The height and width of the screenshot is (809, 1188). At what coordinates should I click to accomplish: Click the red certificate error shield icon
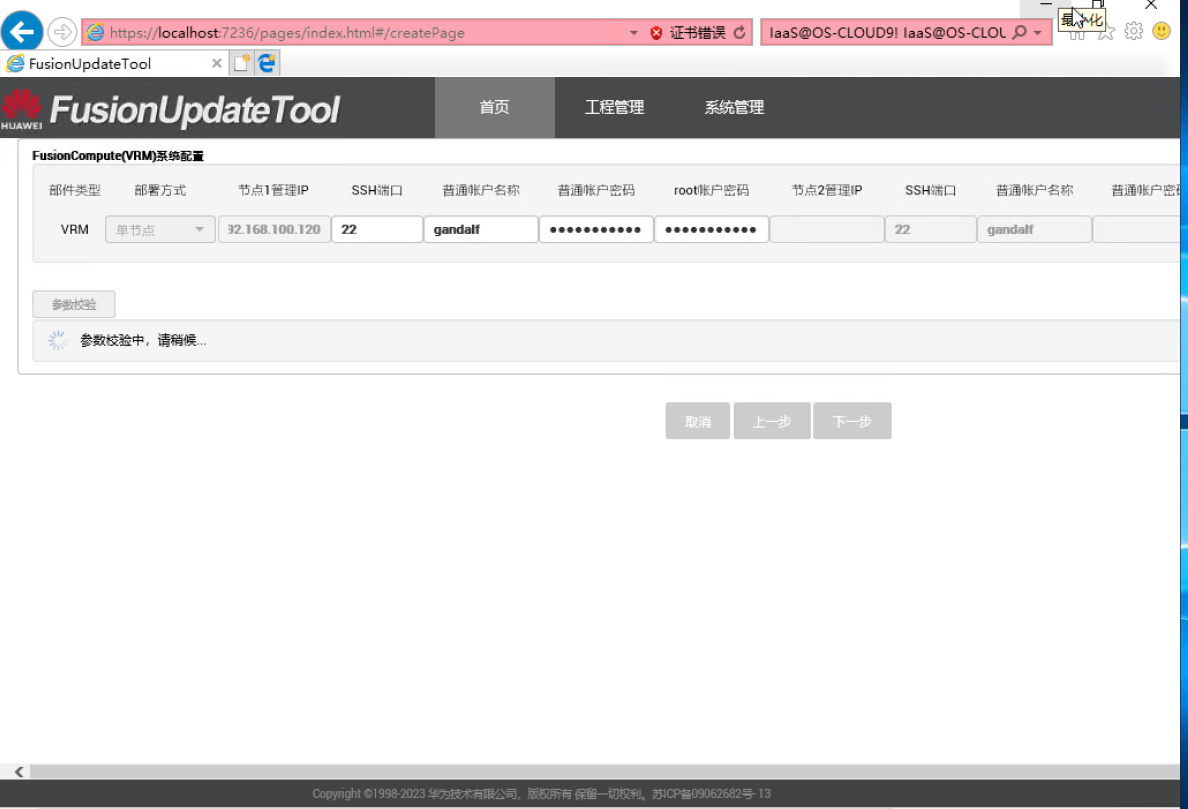656,33
